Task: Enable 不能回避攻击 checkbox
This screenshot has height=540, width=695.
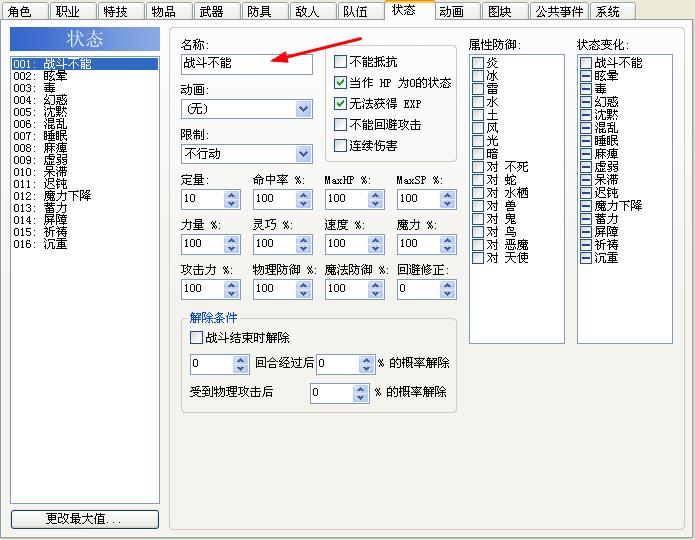Action: 340,125
